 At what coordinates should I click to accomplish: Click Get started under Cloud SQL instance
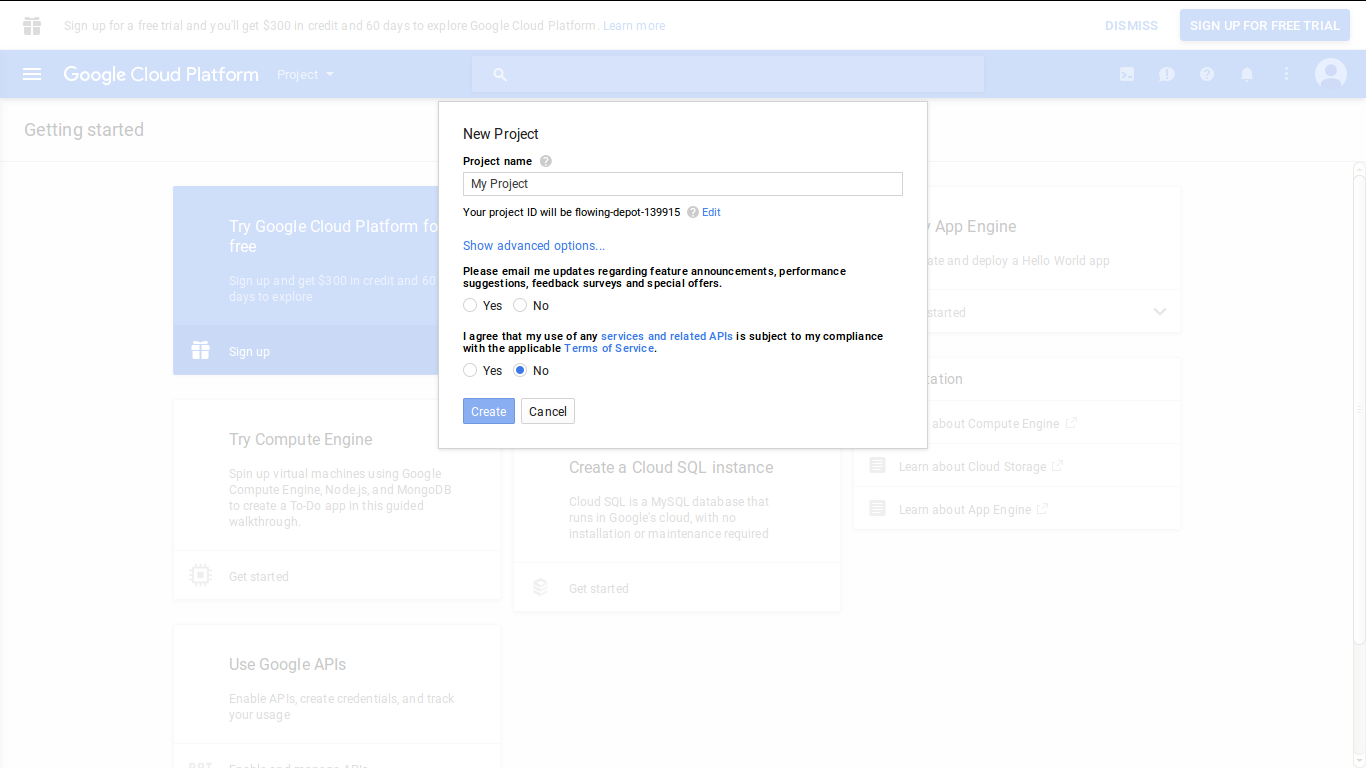(x=599, y=589)
